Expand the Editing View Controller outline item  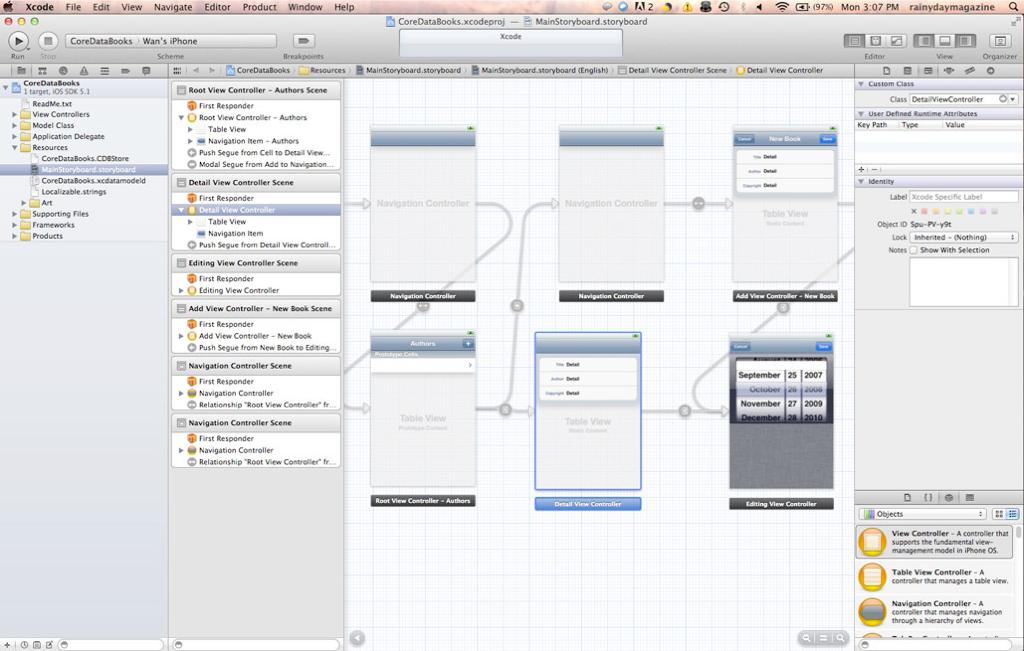coord(181,291)
